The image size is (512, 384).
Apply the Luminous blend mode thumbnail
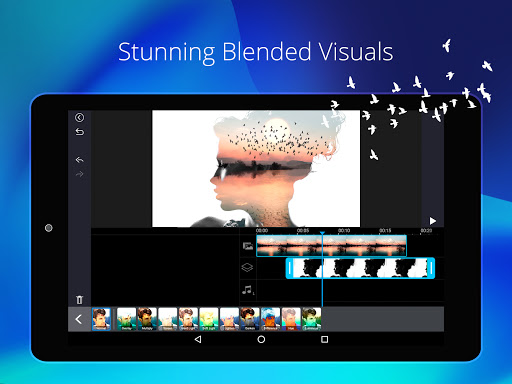click(311, 319)
